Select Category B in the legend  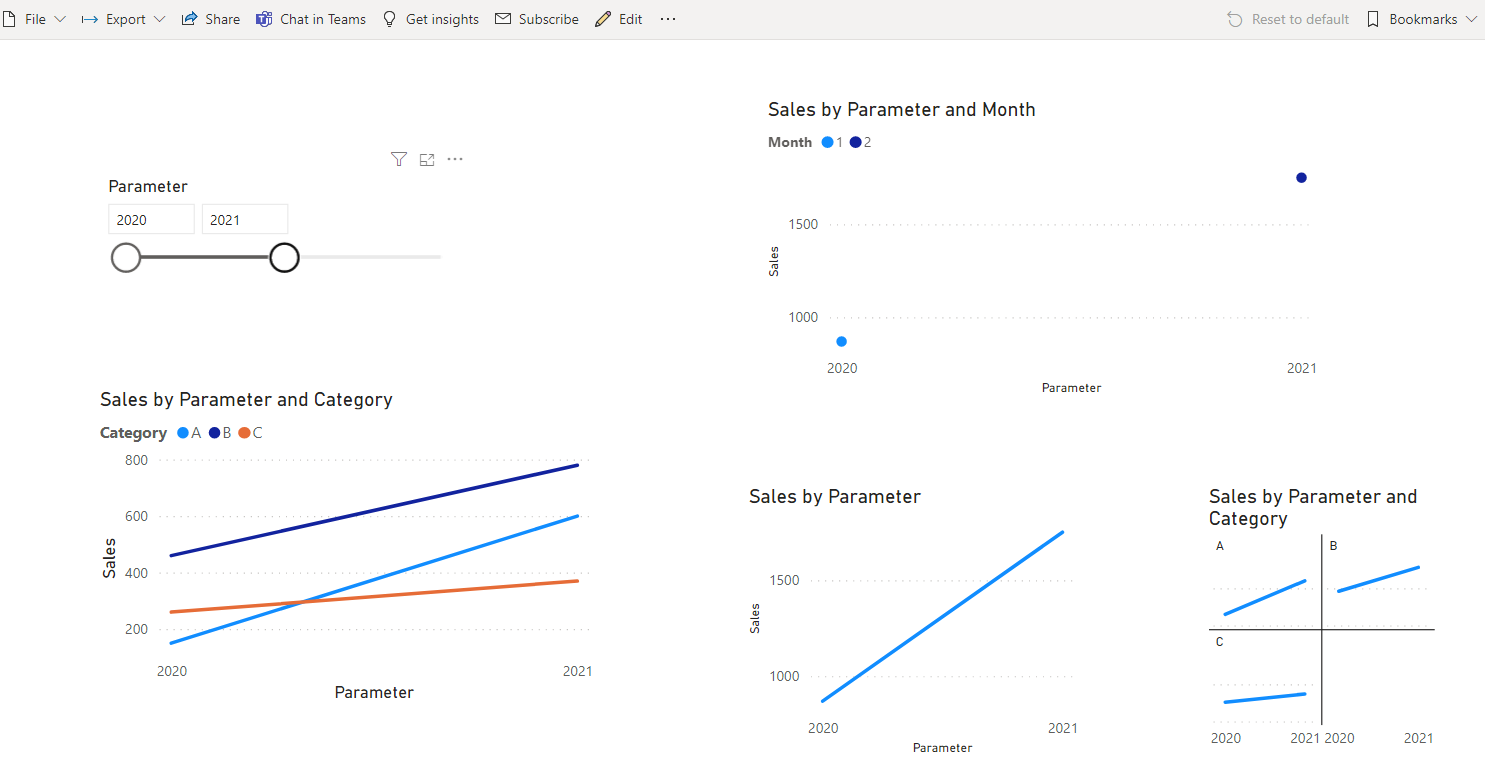[220, 433]
